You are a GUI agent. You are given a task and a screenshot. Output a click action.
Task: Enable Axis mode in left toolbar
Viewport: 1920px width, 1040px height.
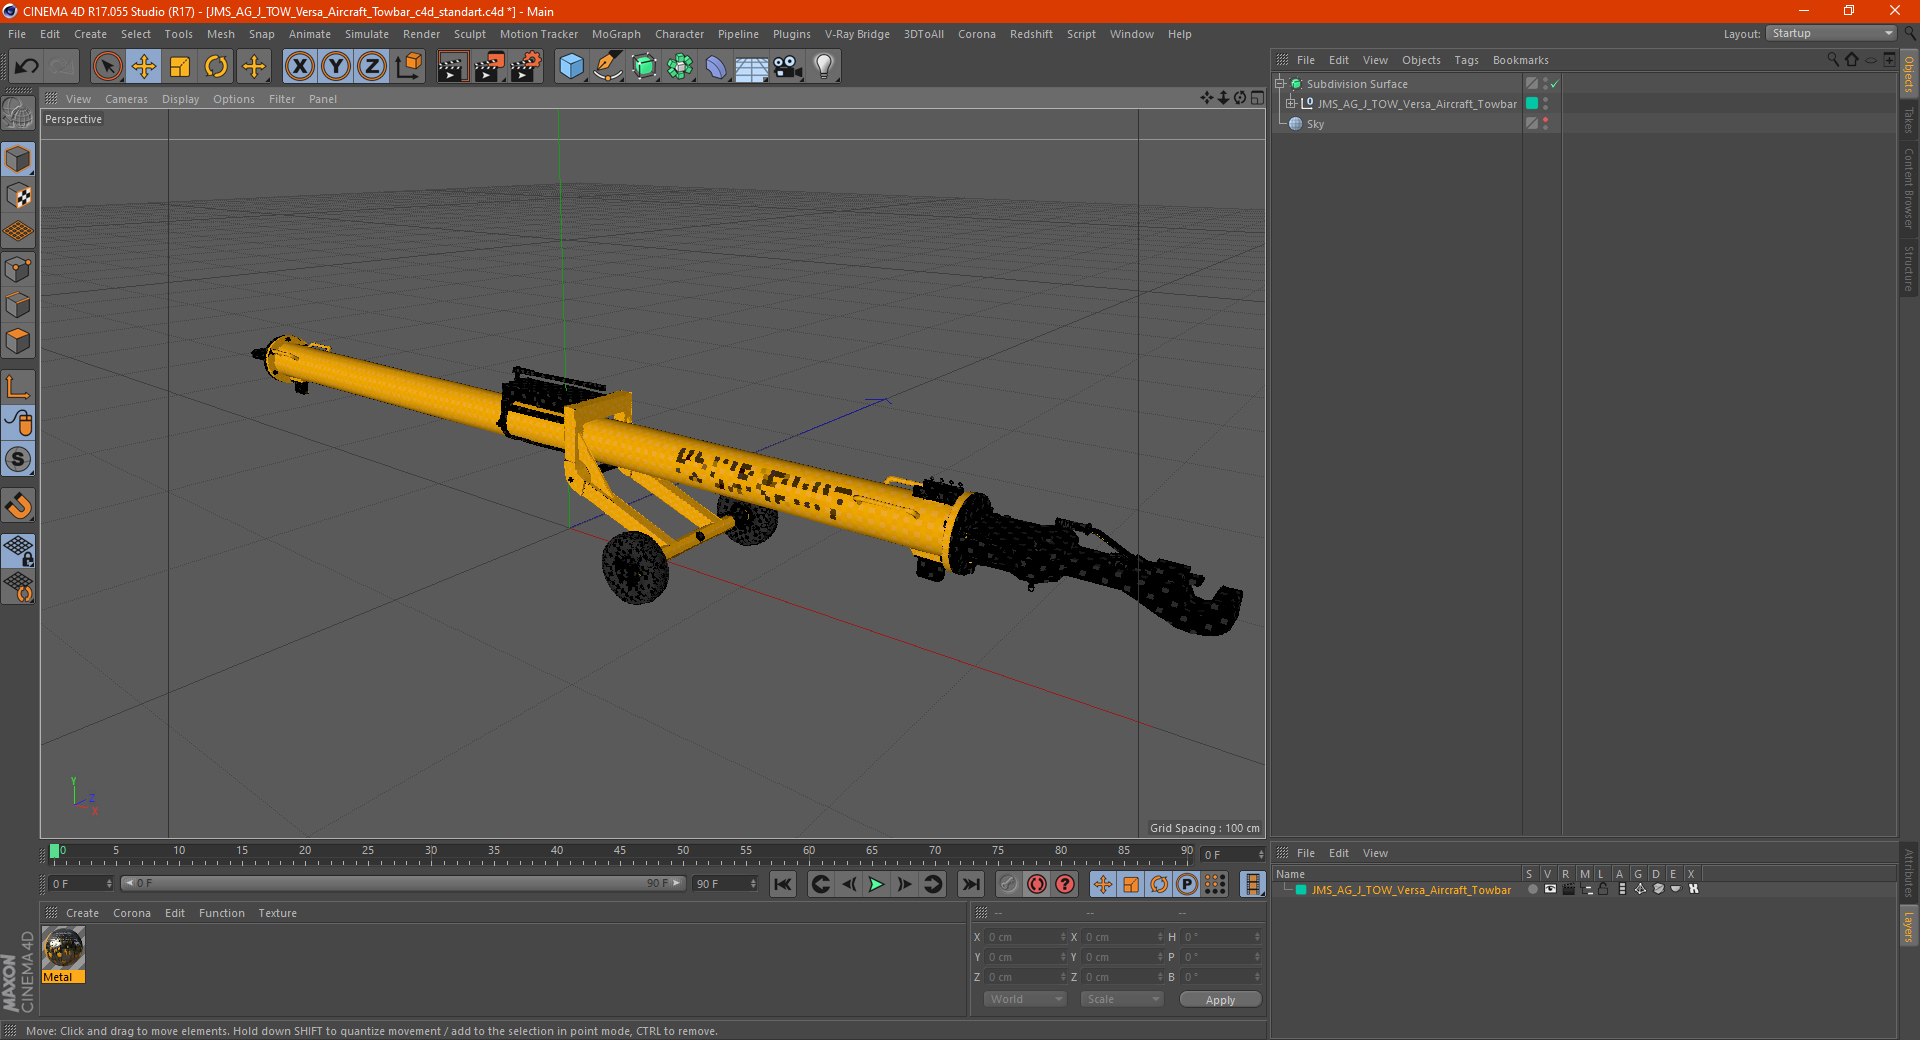click(18, 387)
